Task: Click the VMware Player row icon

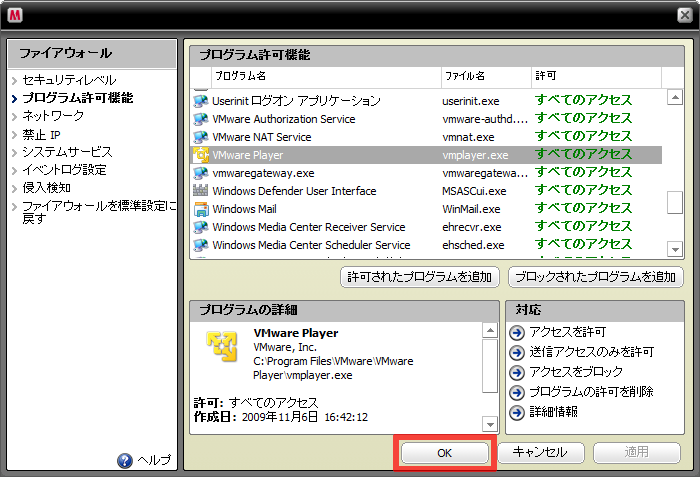Action: tap(200, 155)
